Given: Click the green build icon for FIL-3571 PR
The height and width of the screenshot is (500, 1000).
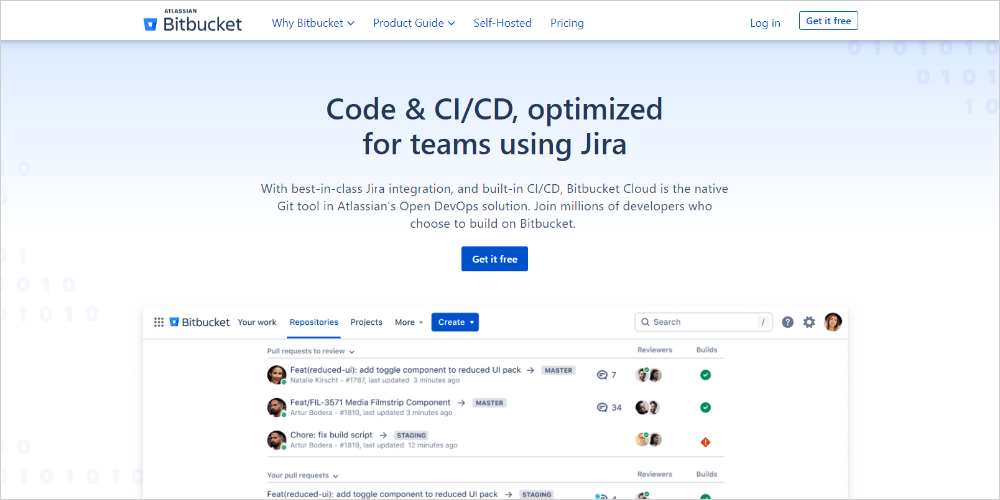Looking at the screenshot, I should pos(705,407).
